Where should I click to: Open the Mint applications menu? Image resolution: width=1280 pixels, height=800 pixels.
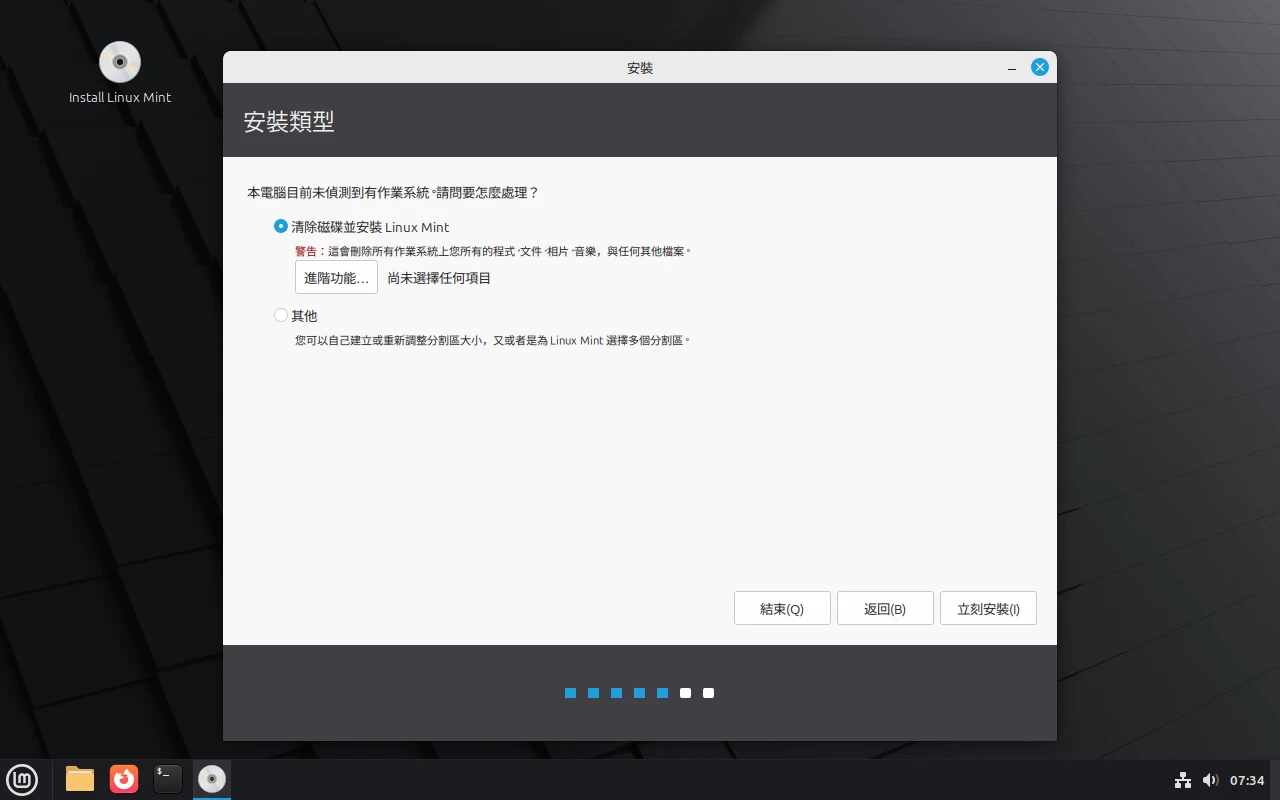pyautogui.click(x=22, y=779)
